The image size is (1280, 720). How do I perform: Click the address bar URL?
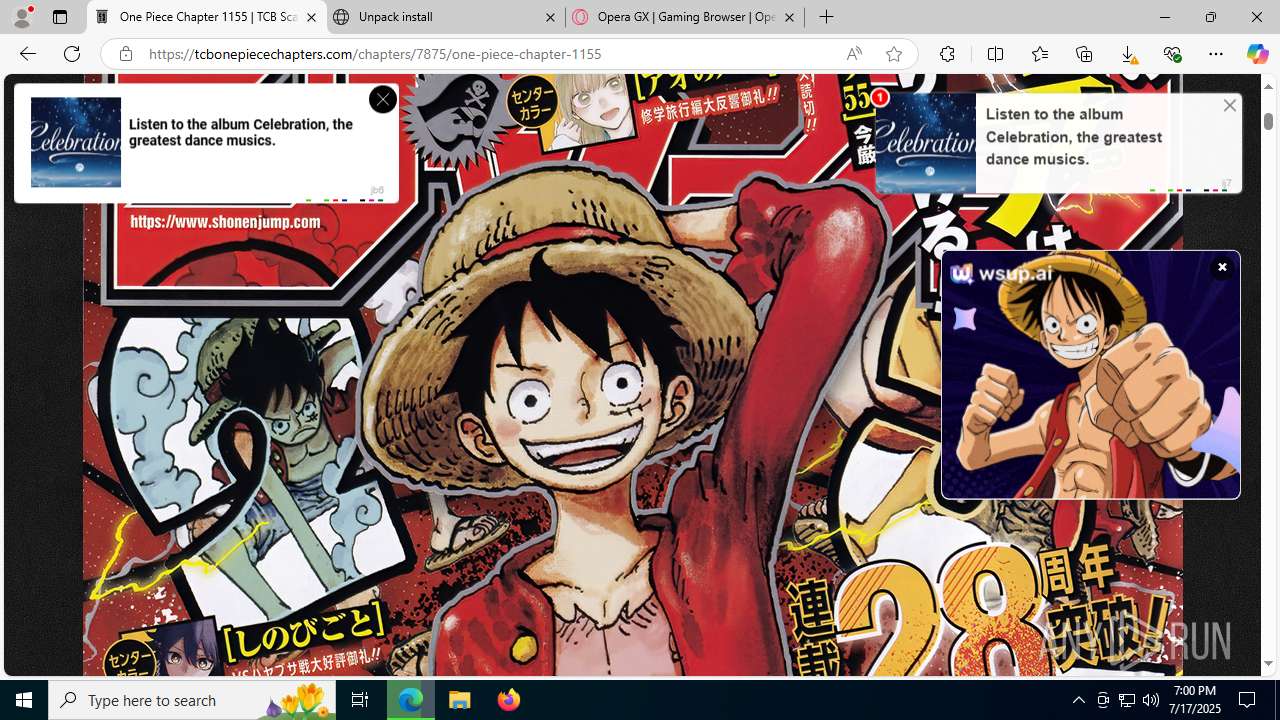(x=375, y=54)
